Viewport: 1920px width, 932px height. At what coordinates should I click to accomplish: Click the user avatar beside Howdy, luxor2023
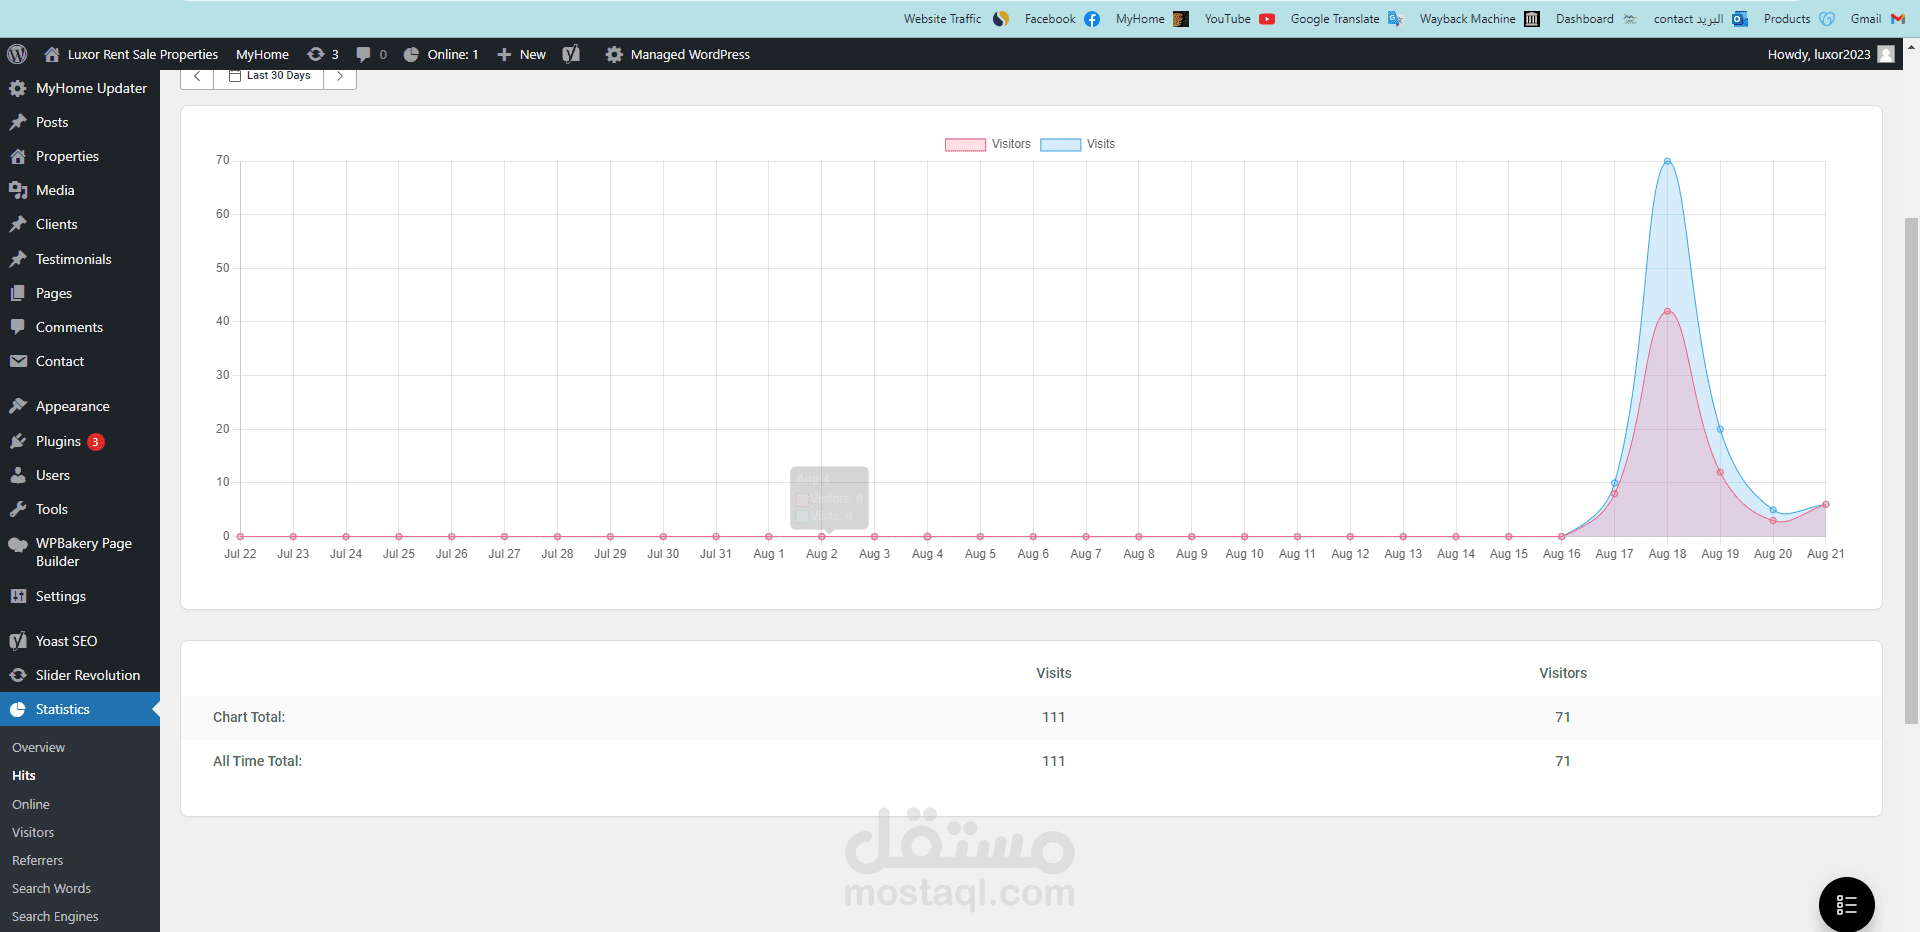[1886, 54]
